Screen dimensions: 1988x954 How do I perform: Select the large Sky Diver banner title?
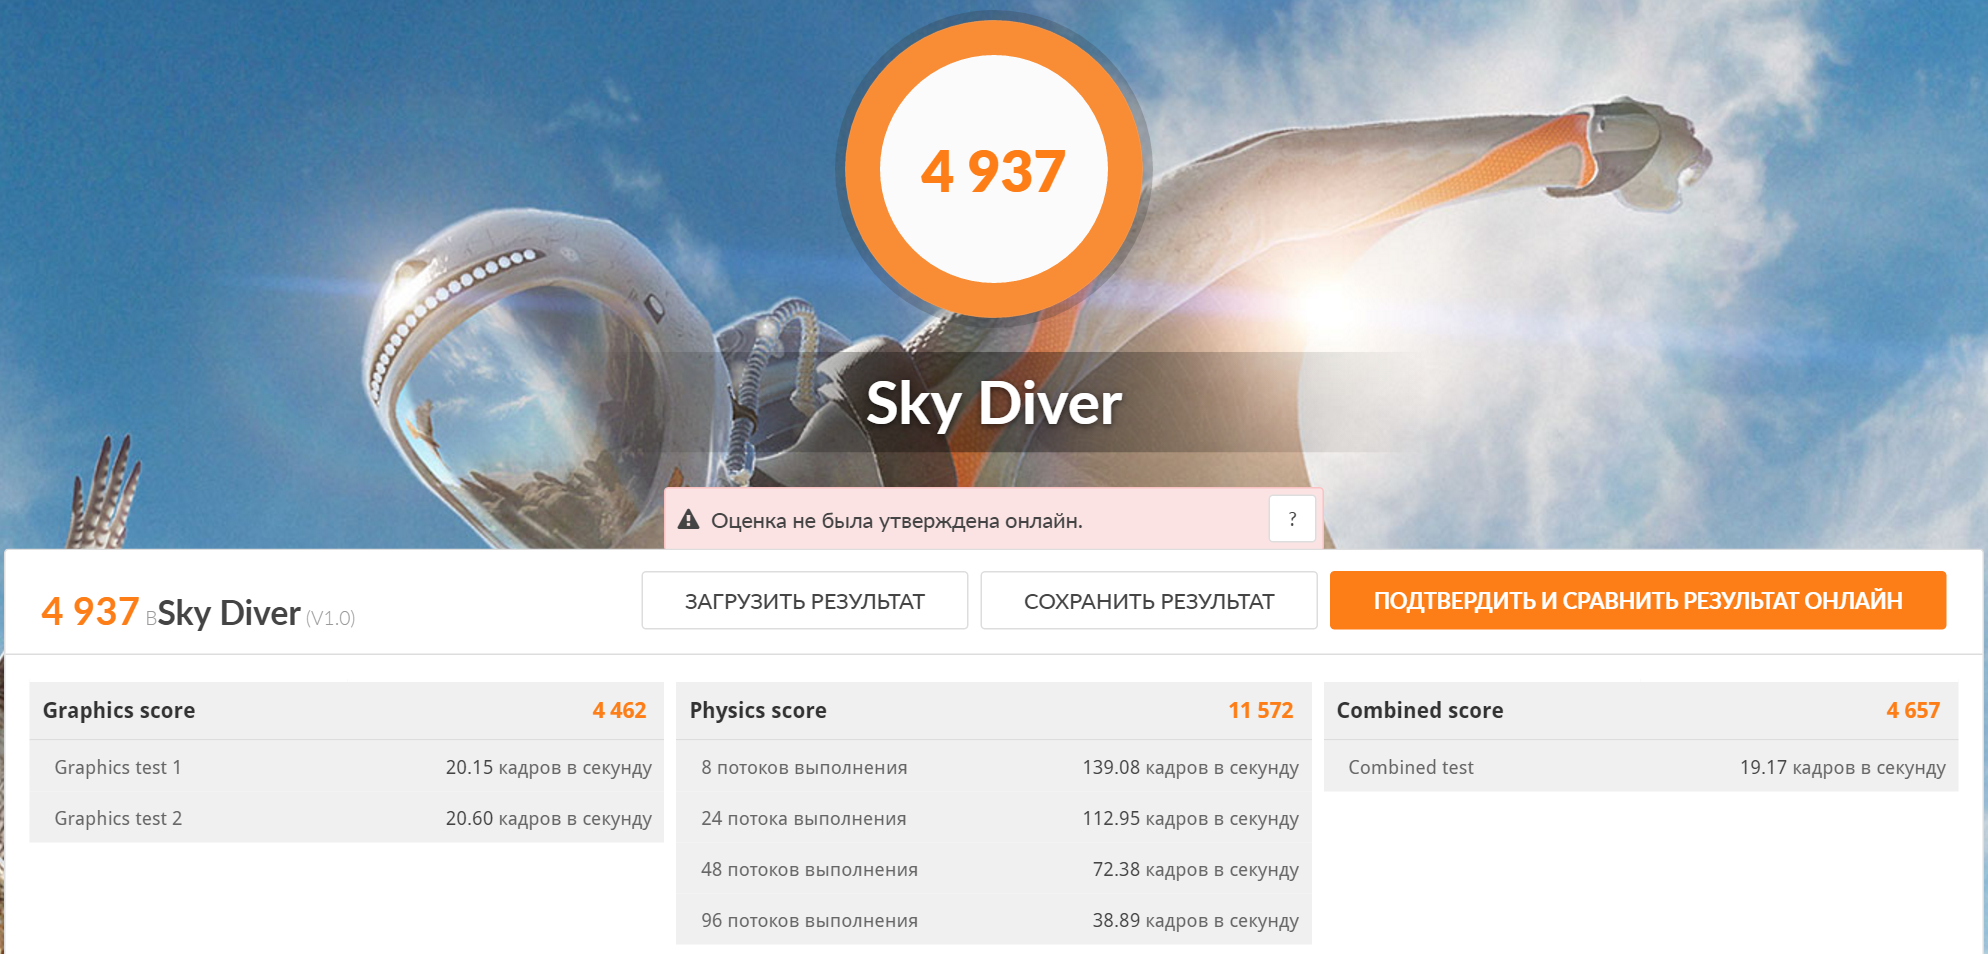[993, 403]
